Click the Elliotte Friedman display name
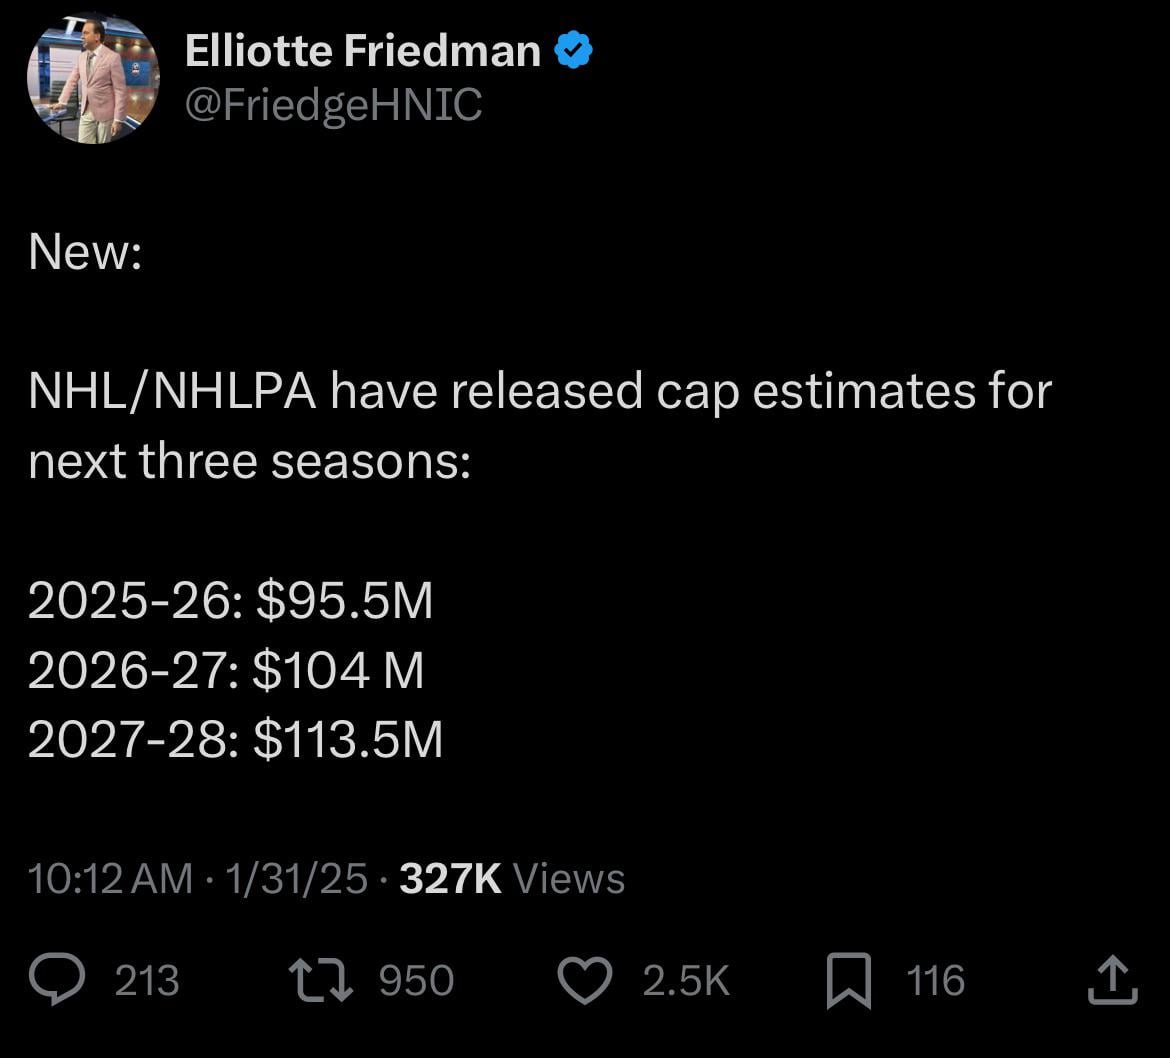 [362, 51]
